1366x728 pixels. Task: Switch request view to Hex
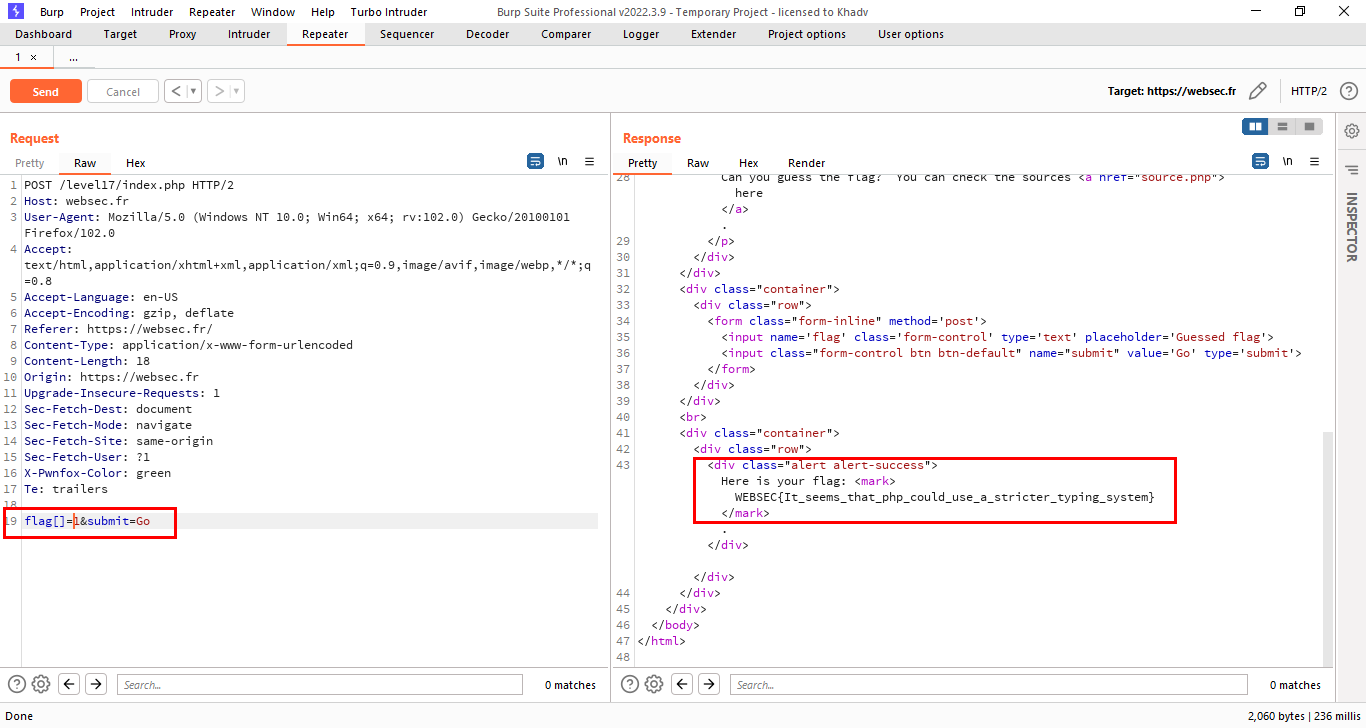(136, 163)
